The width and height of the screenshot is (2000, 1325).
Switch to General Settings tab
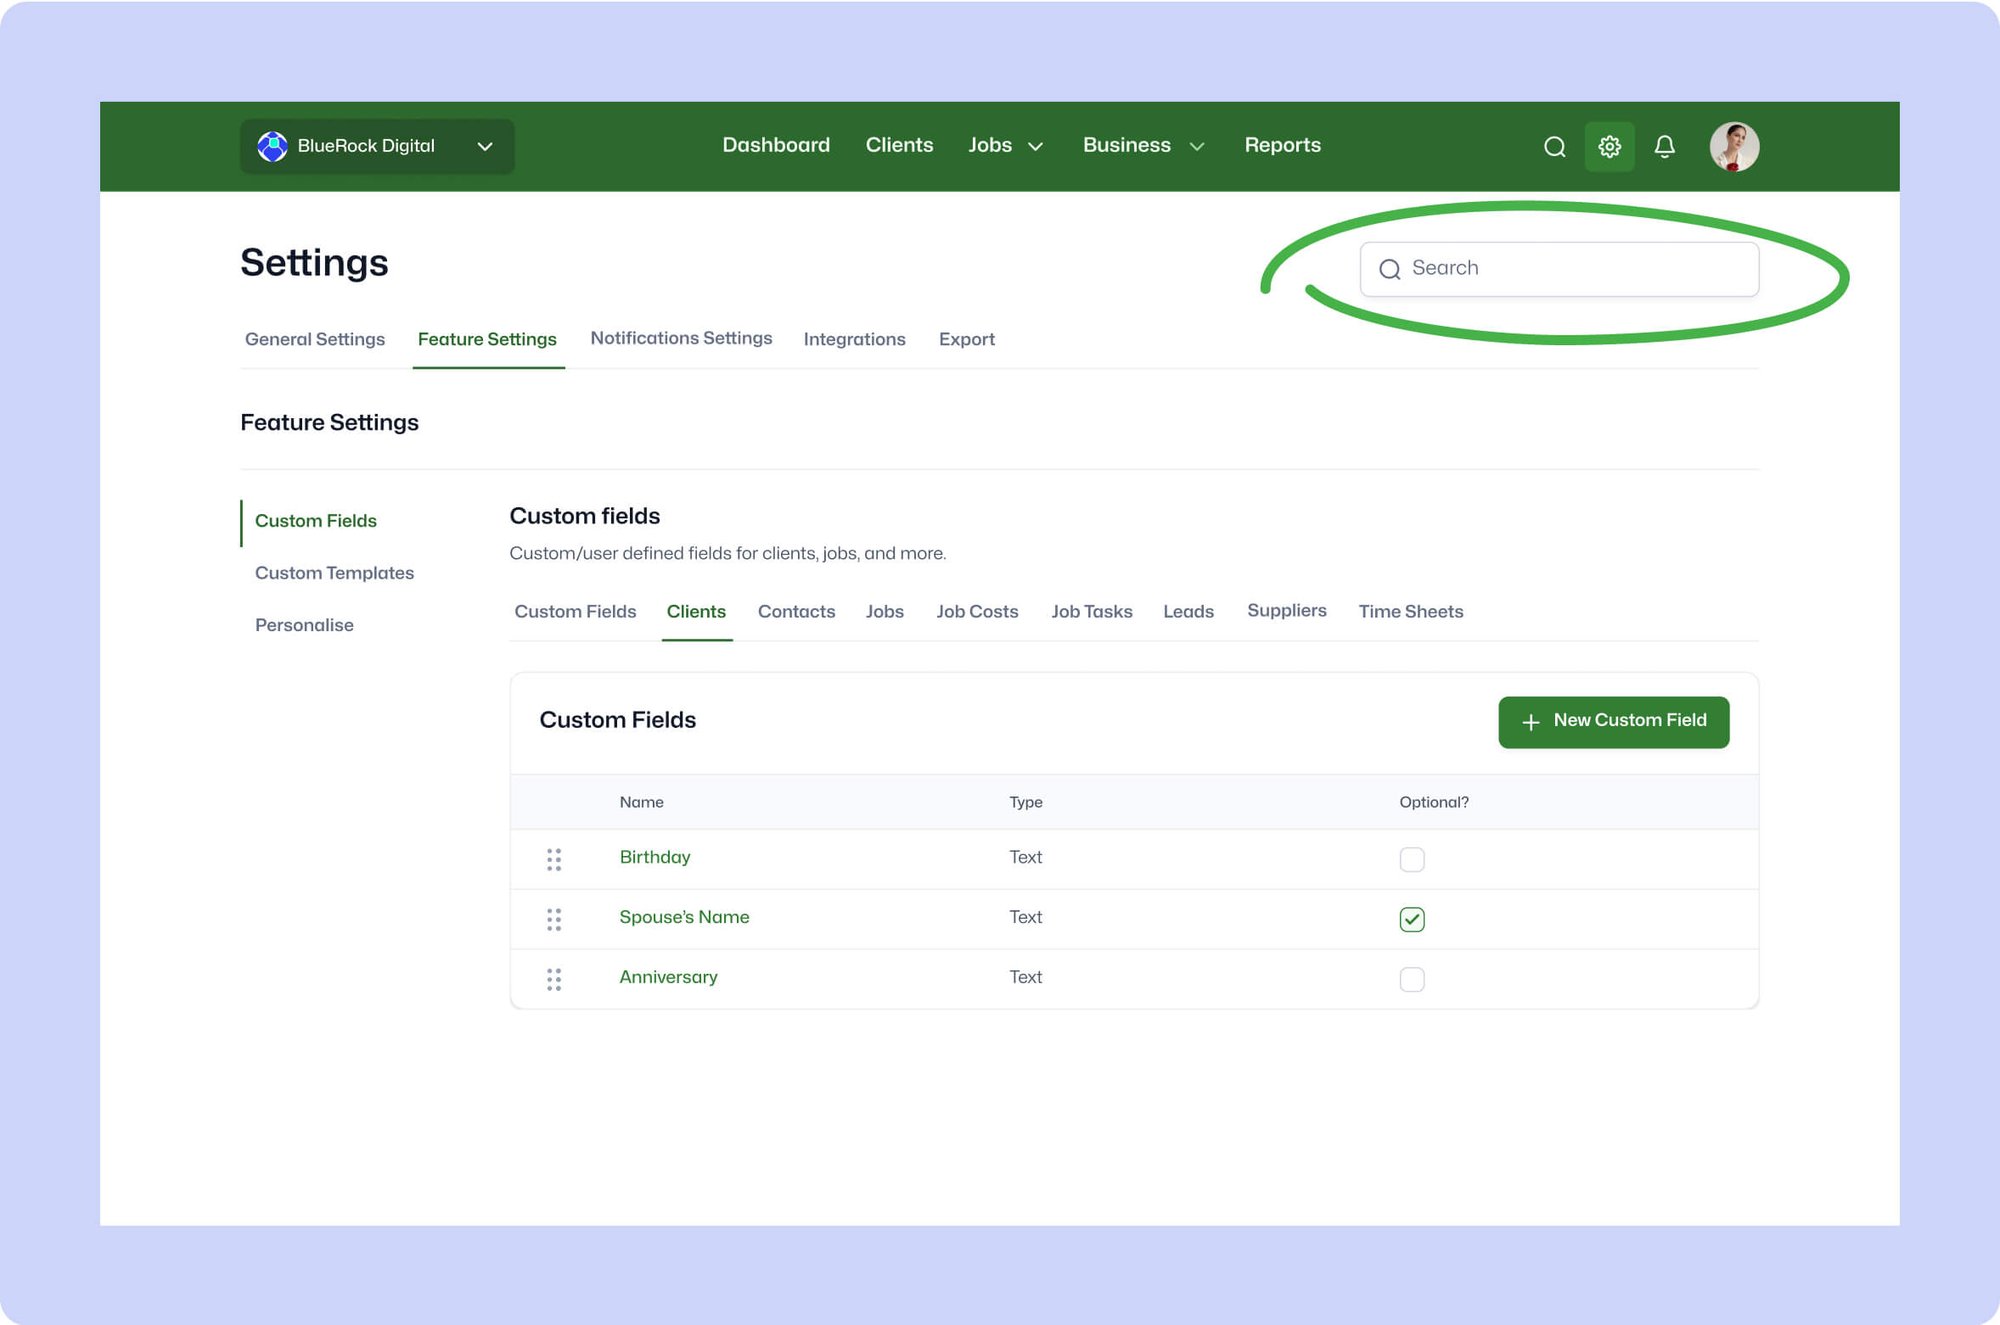click(315, 339)
